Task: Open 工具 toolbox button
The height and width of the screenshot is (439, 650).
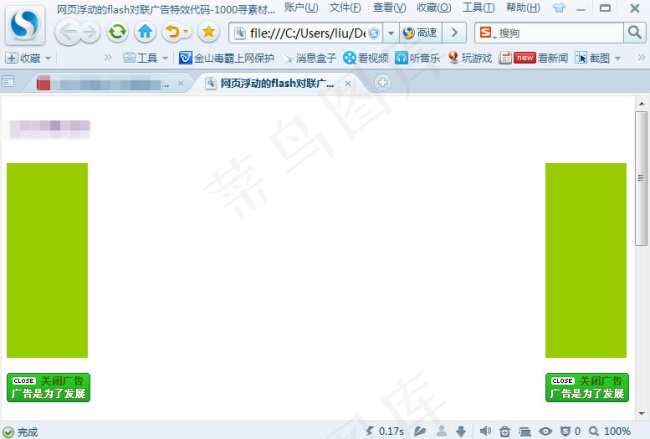Action: coord(140,58)
